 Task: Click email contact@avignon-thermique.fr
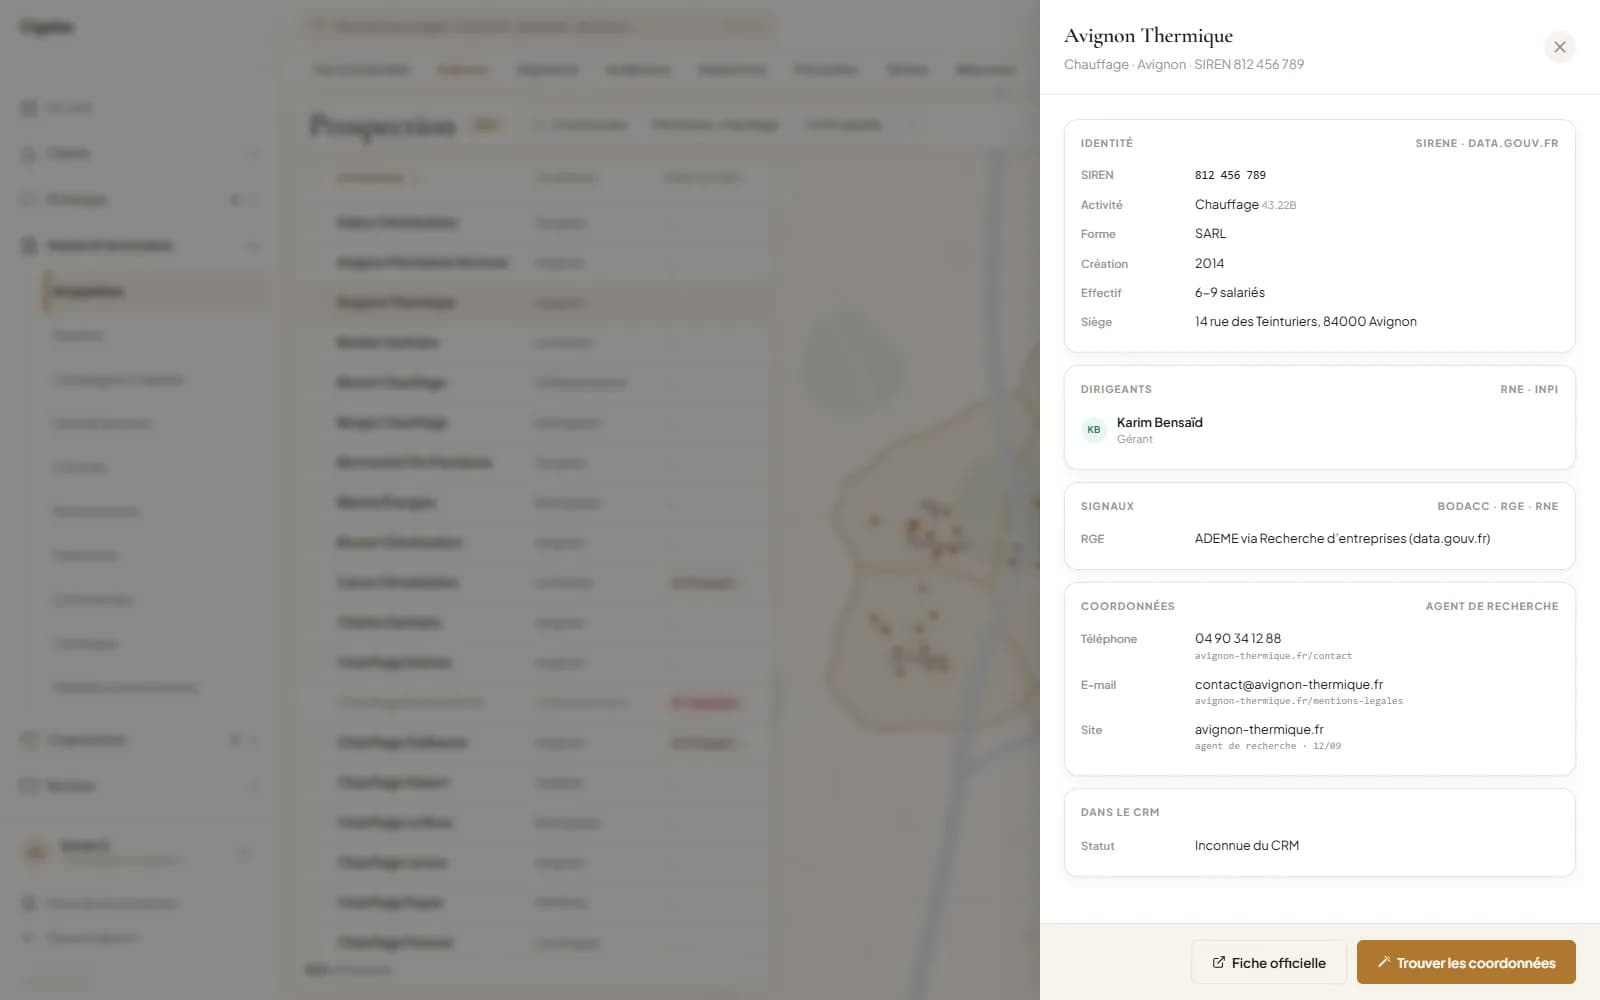tap(1288, 684)
